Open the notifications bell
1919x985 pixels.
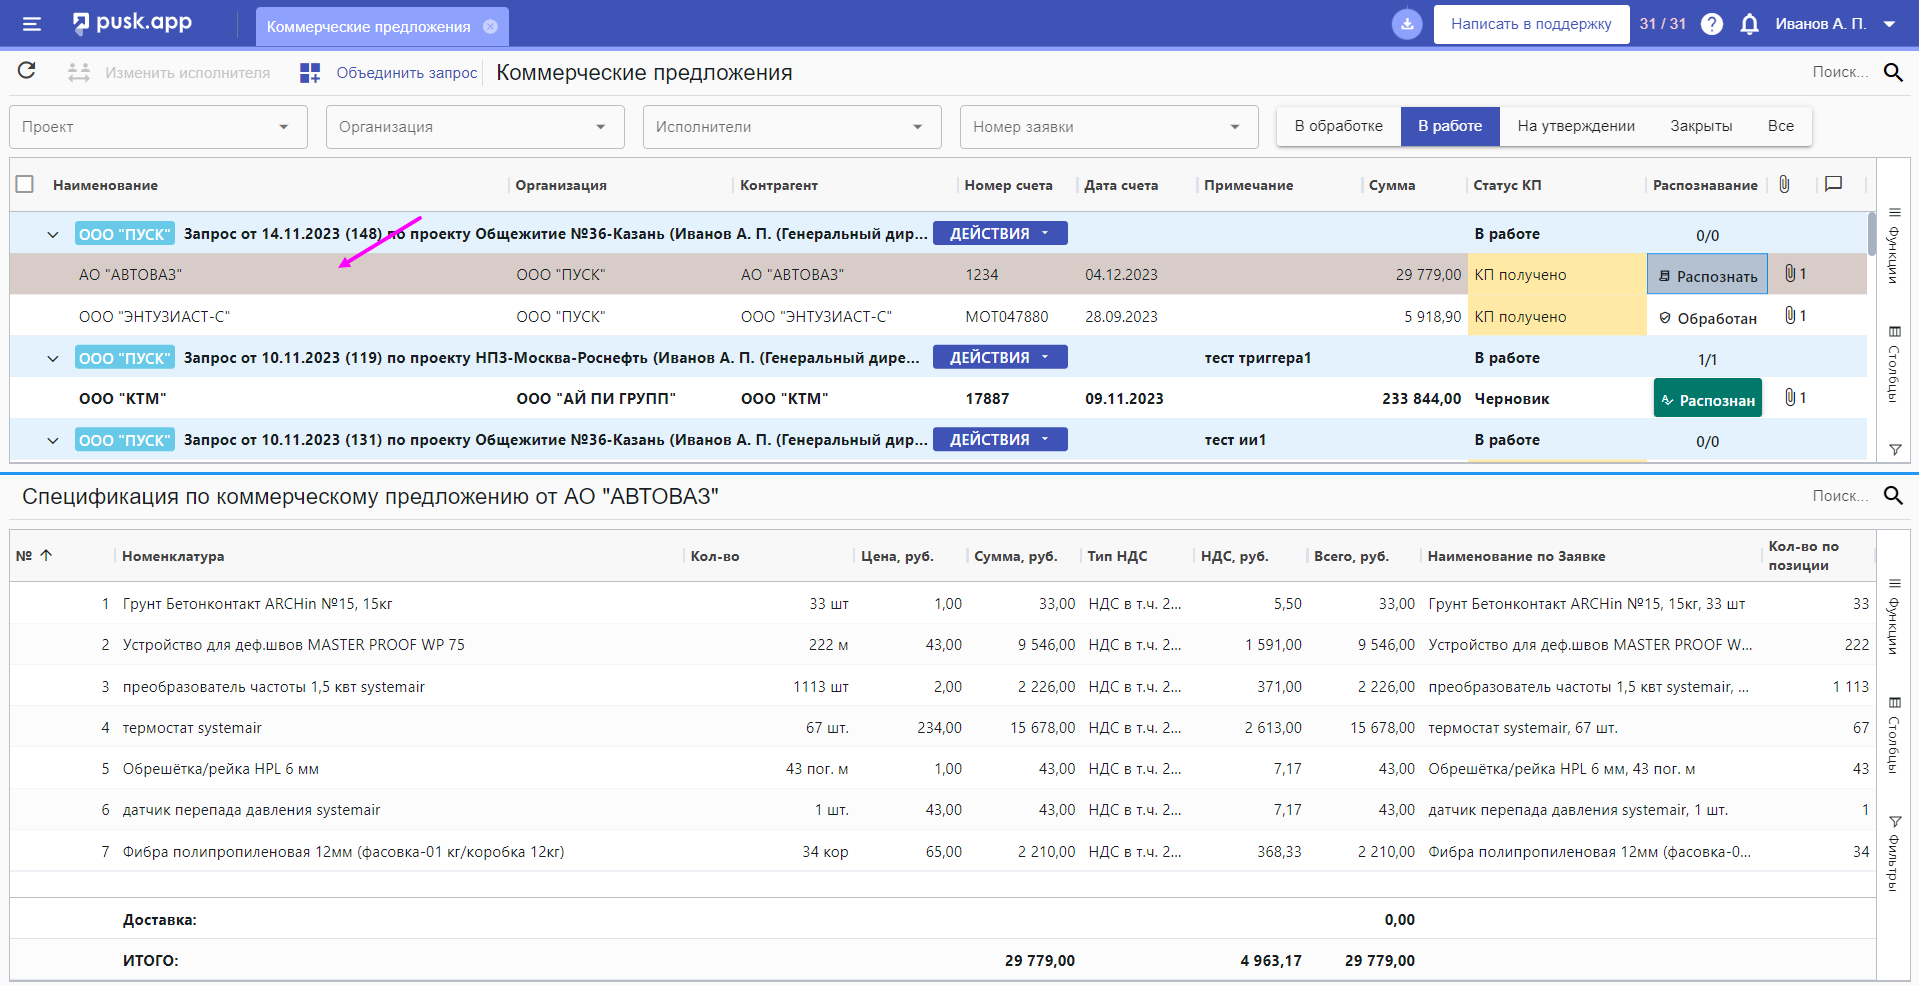[1749, 24]
